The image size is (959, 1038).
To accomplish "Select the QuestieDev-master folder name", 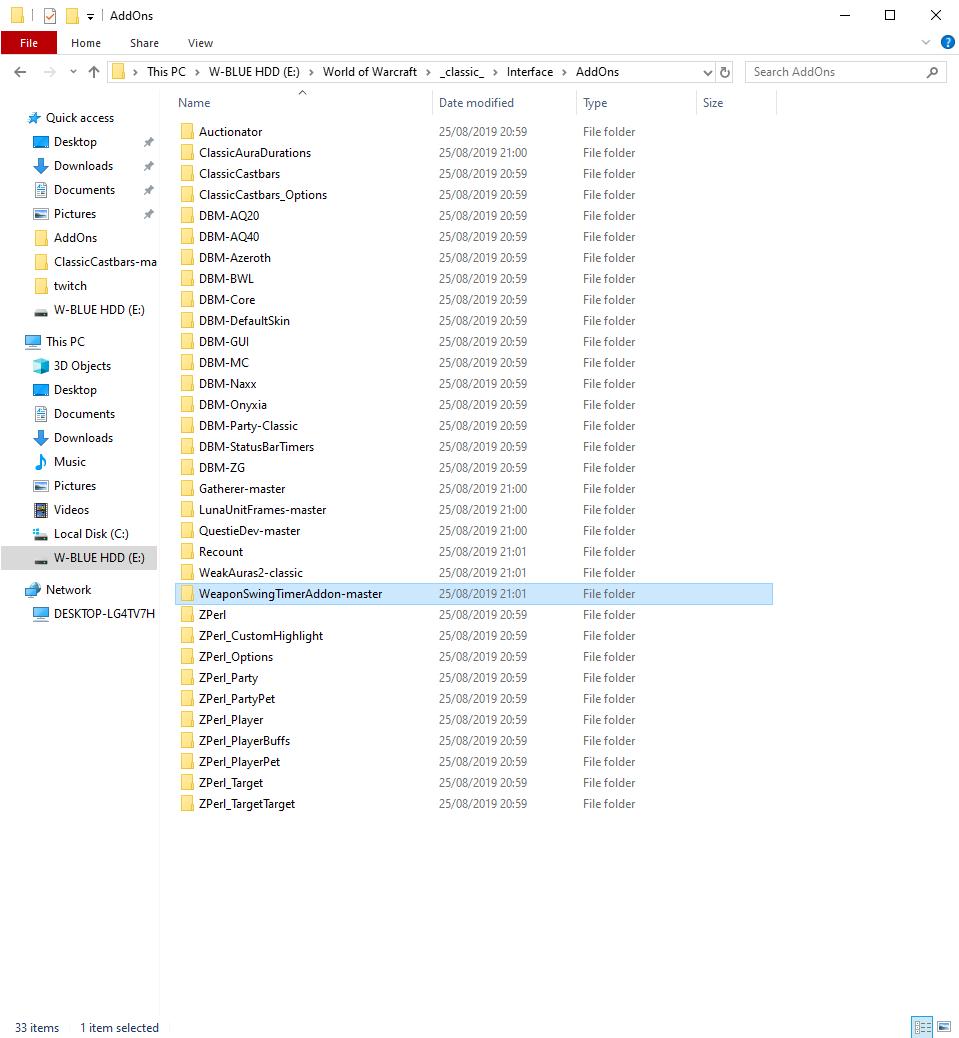I will (x=250, y=531).
